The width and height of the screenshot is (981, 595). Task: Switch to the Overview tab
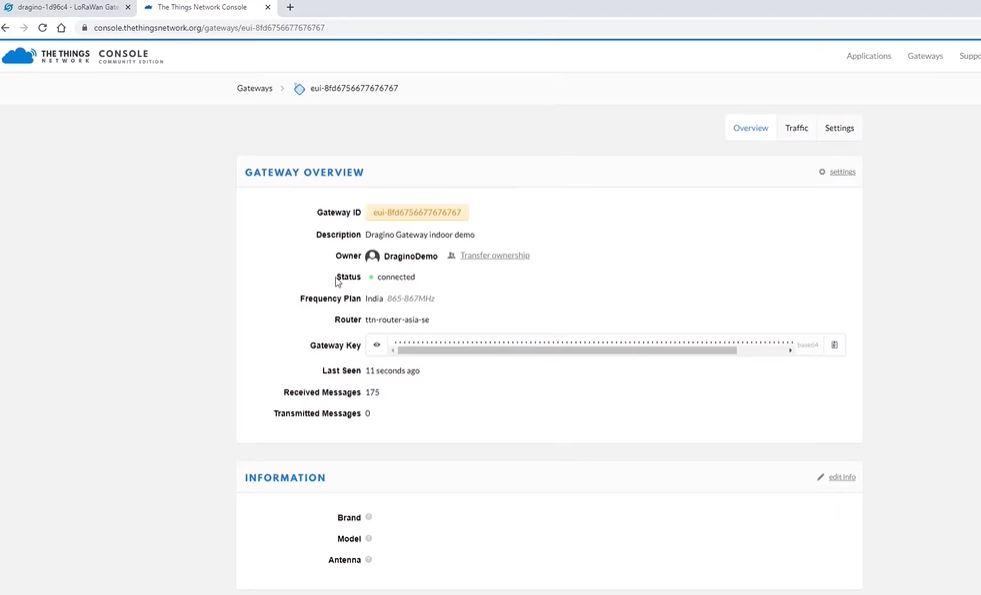[750, 128]
